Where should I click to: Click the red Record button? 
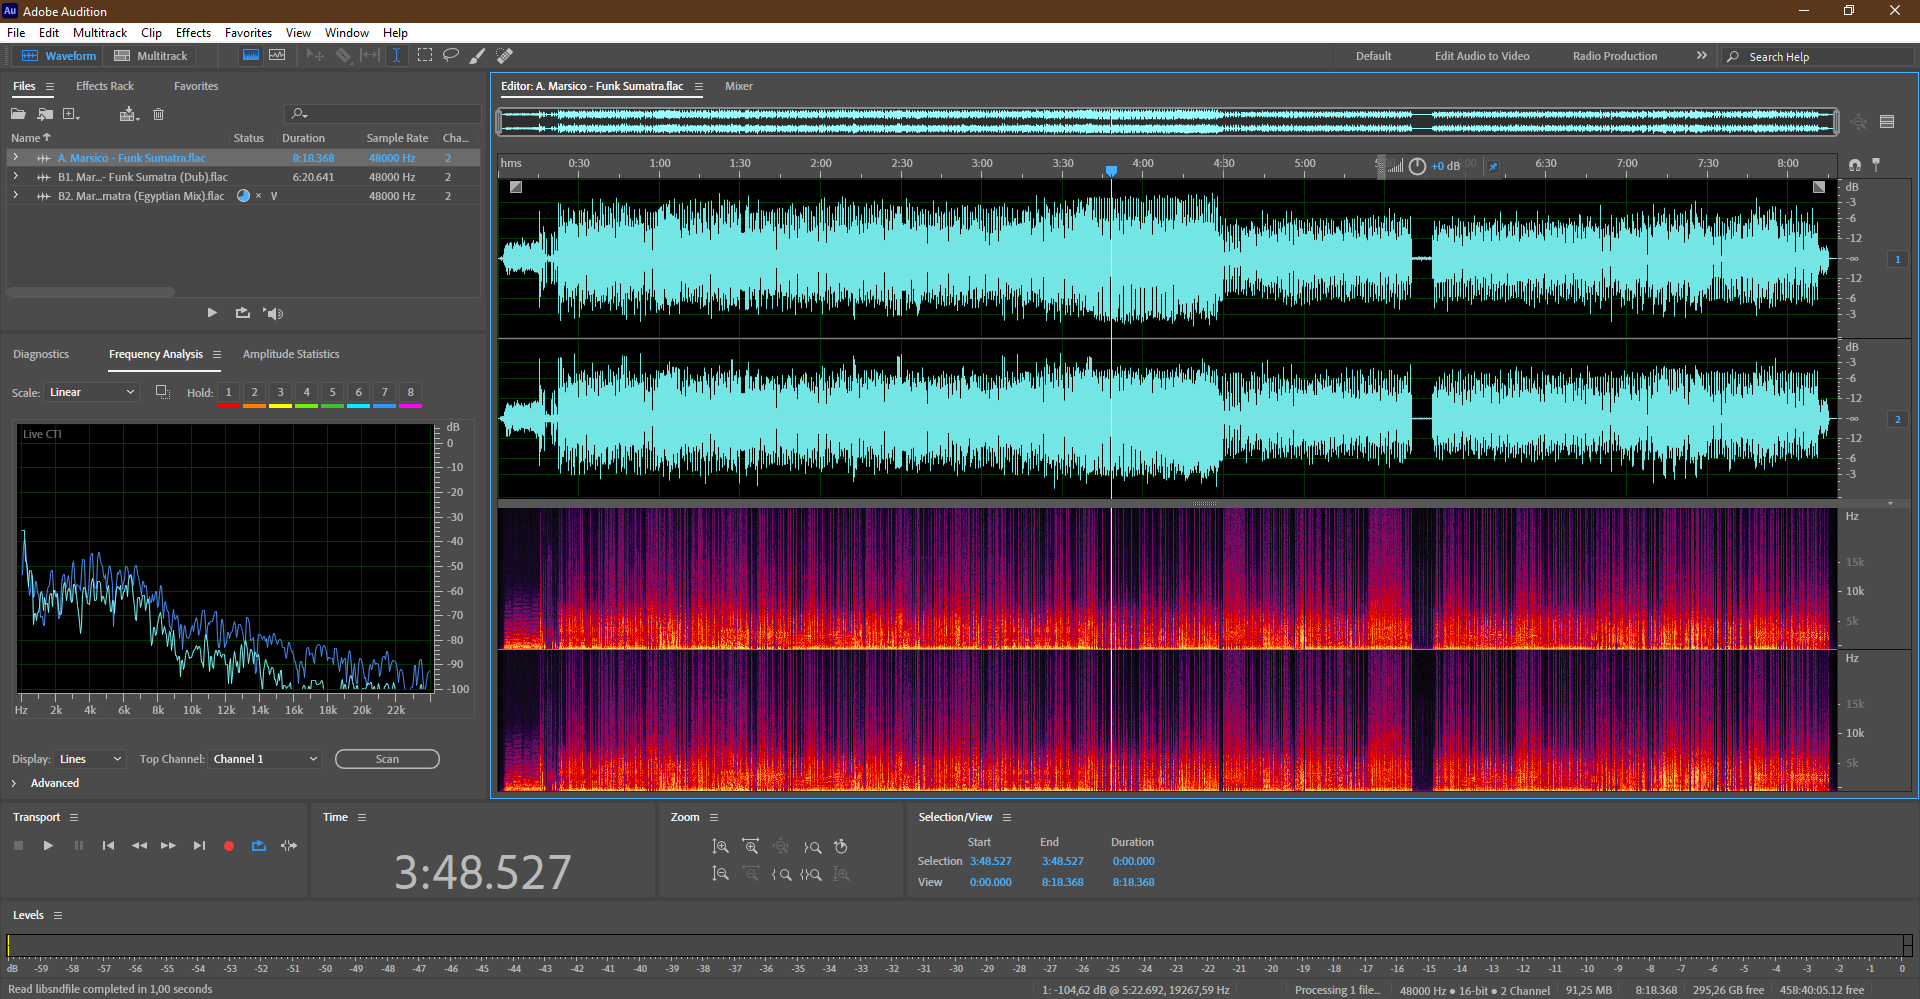[x=229, y=846]
